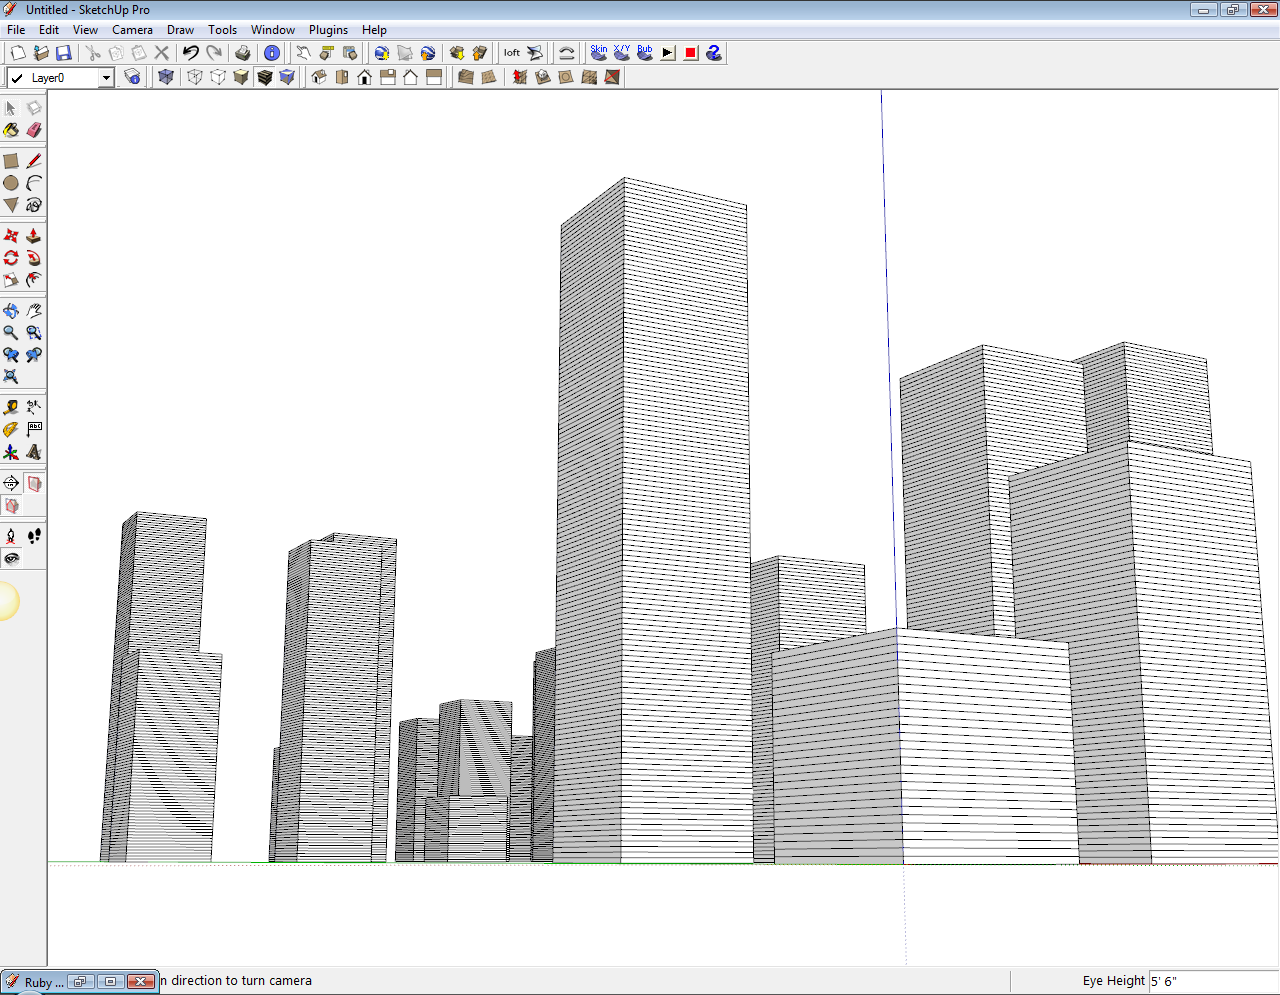The height and width of the screenshot is (995, 1280).
Task: Switch to Wireframe face style
Action: (196, 76)
